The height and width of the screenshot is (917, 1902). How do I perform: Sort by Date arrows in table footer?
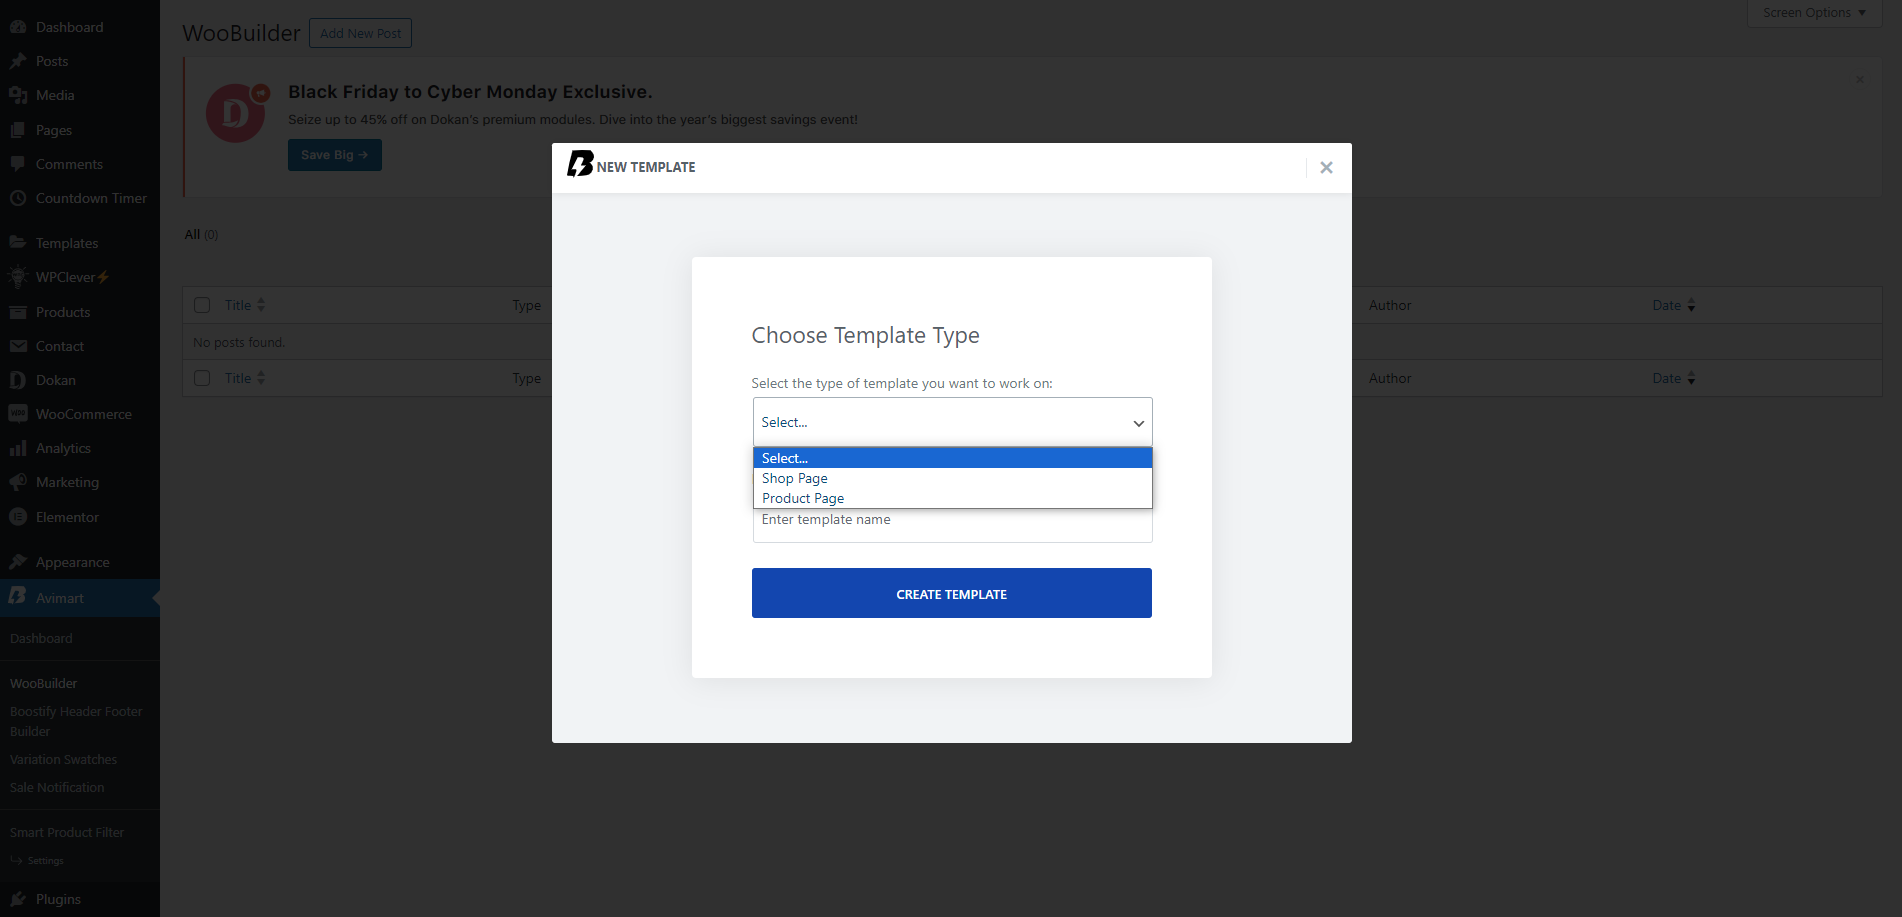pos(1691,378)
